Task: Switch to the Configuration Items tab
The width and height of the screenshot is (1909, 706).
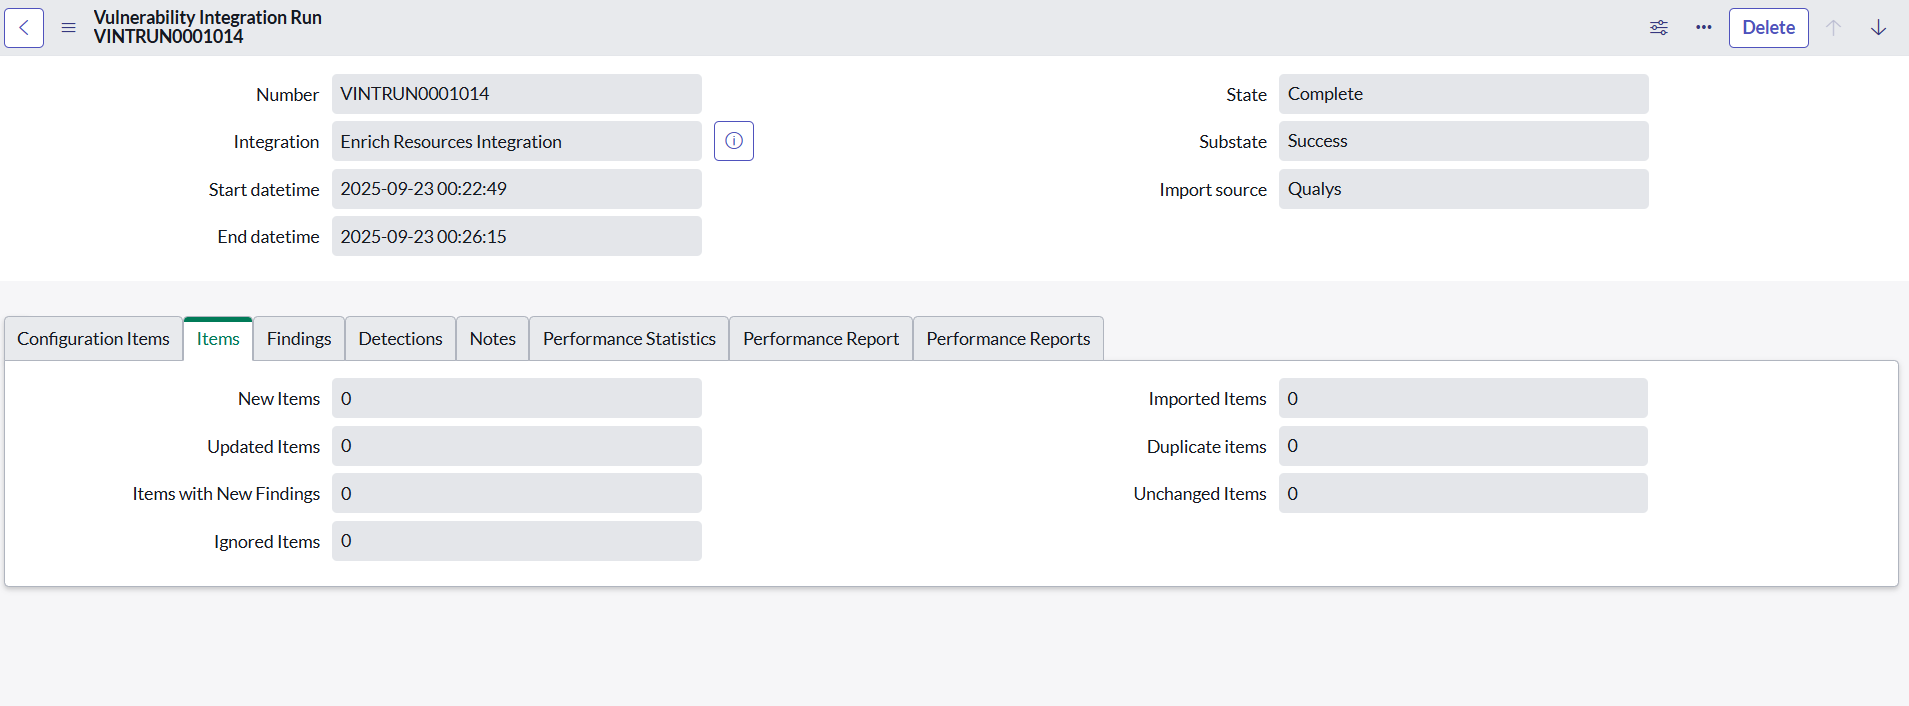Action: 94,339
